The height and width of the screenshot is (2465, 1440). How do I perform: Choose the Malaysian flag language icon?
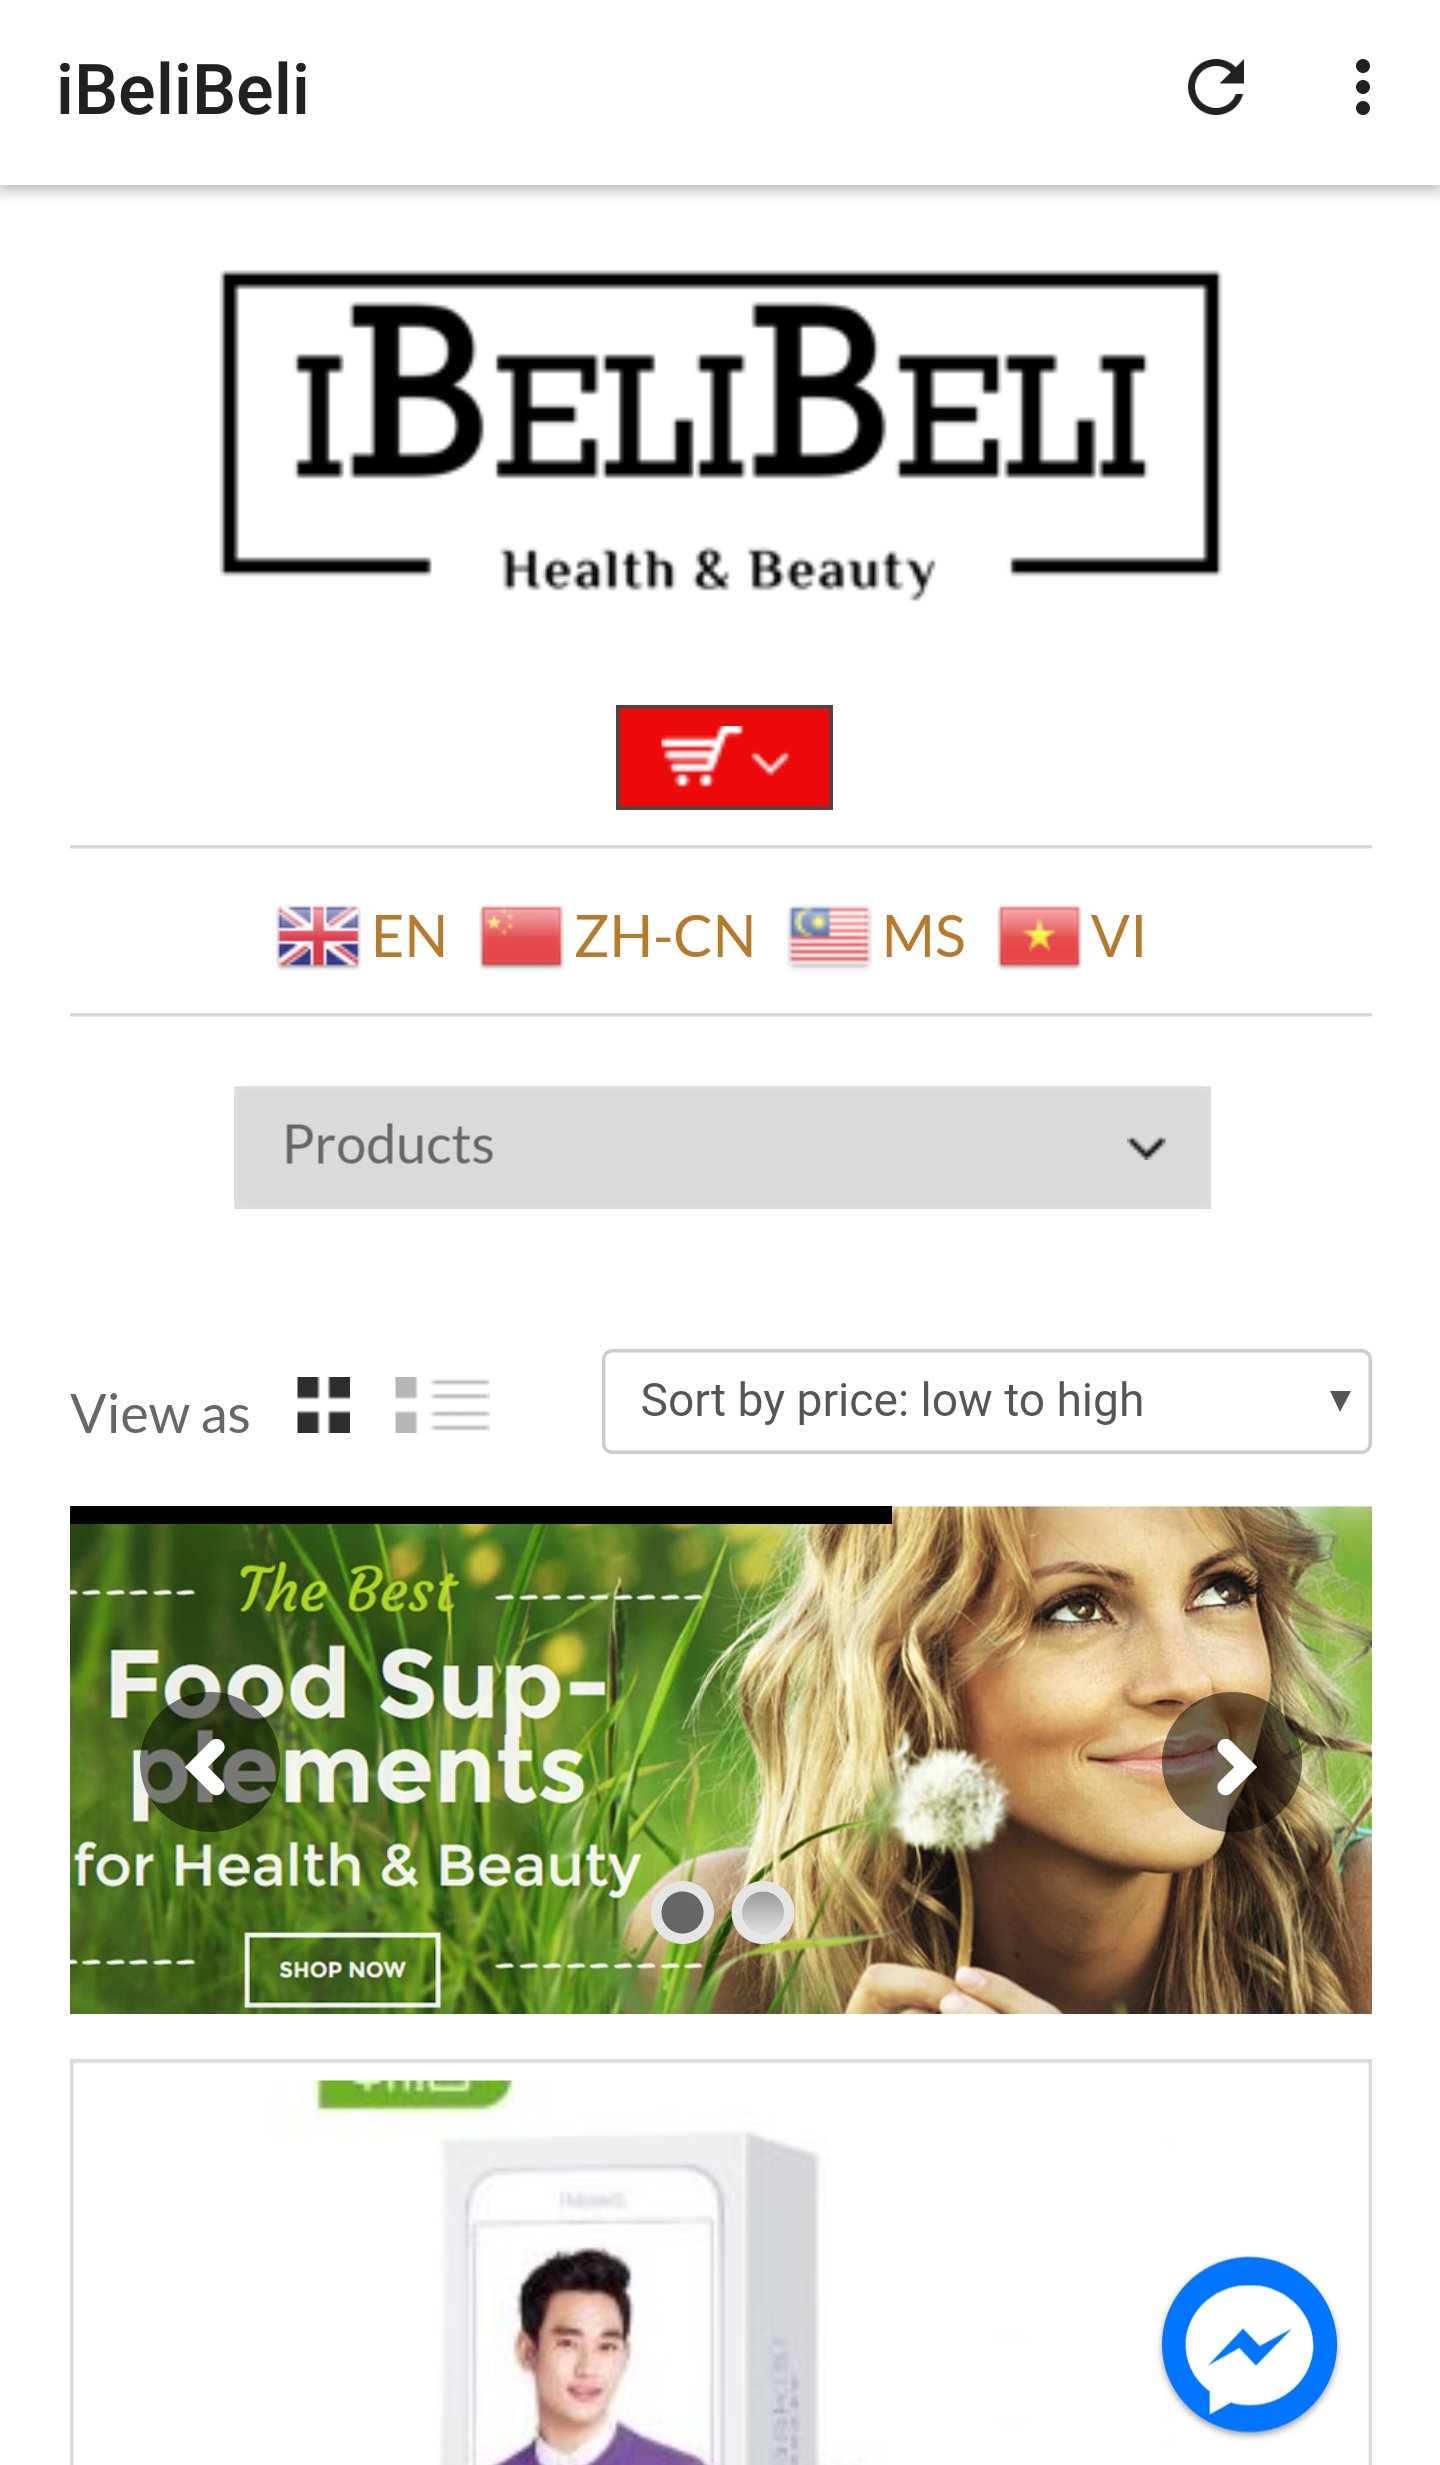coord(829,937)
